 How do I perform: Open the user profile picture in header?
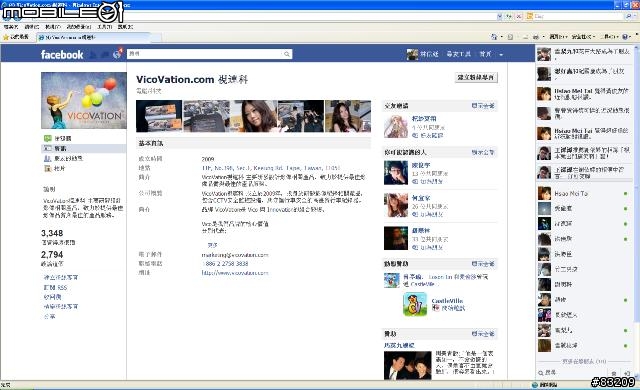tap(412, 54)
